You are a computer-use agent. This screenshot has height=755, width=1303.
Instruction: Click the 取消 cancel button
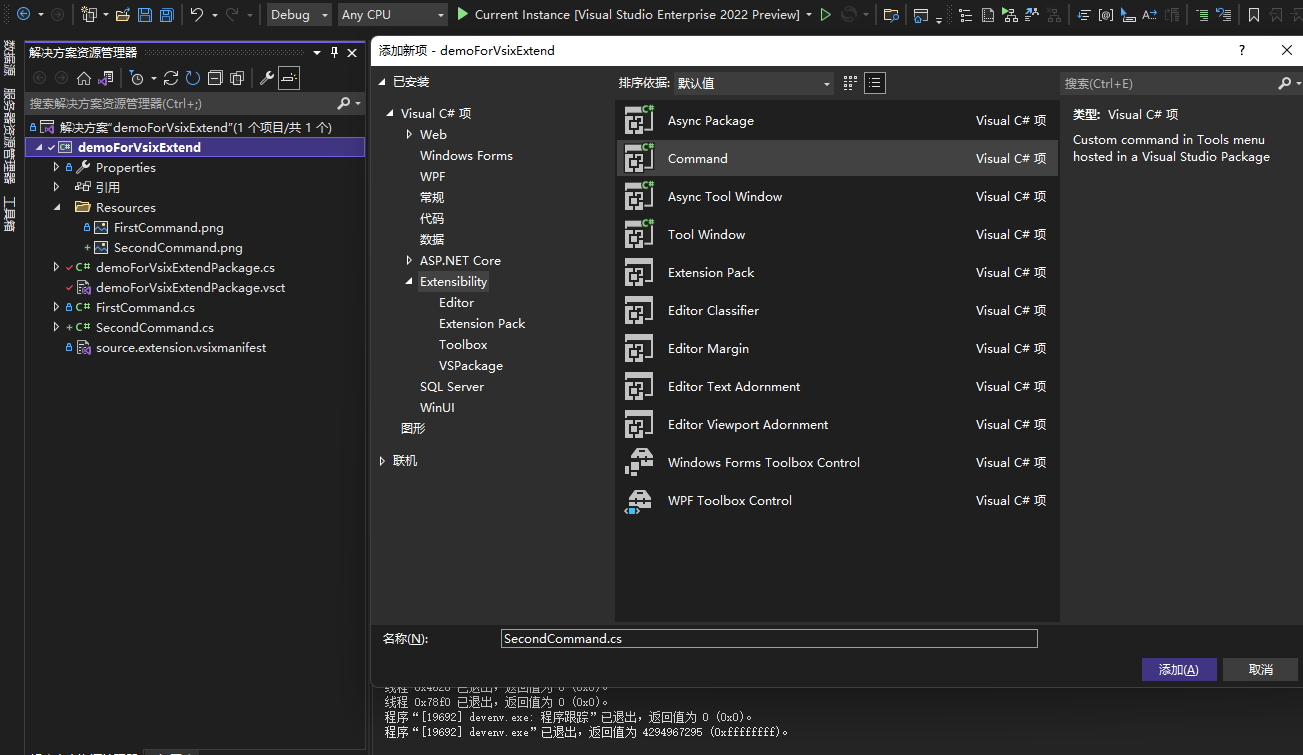click(1260, 669)
